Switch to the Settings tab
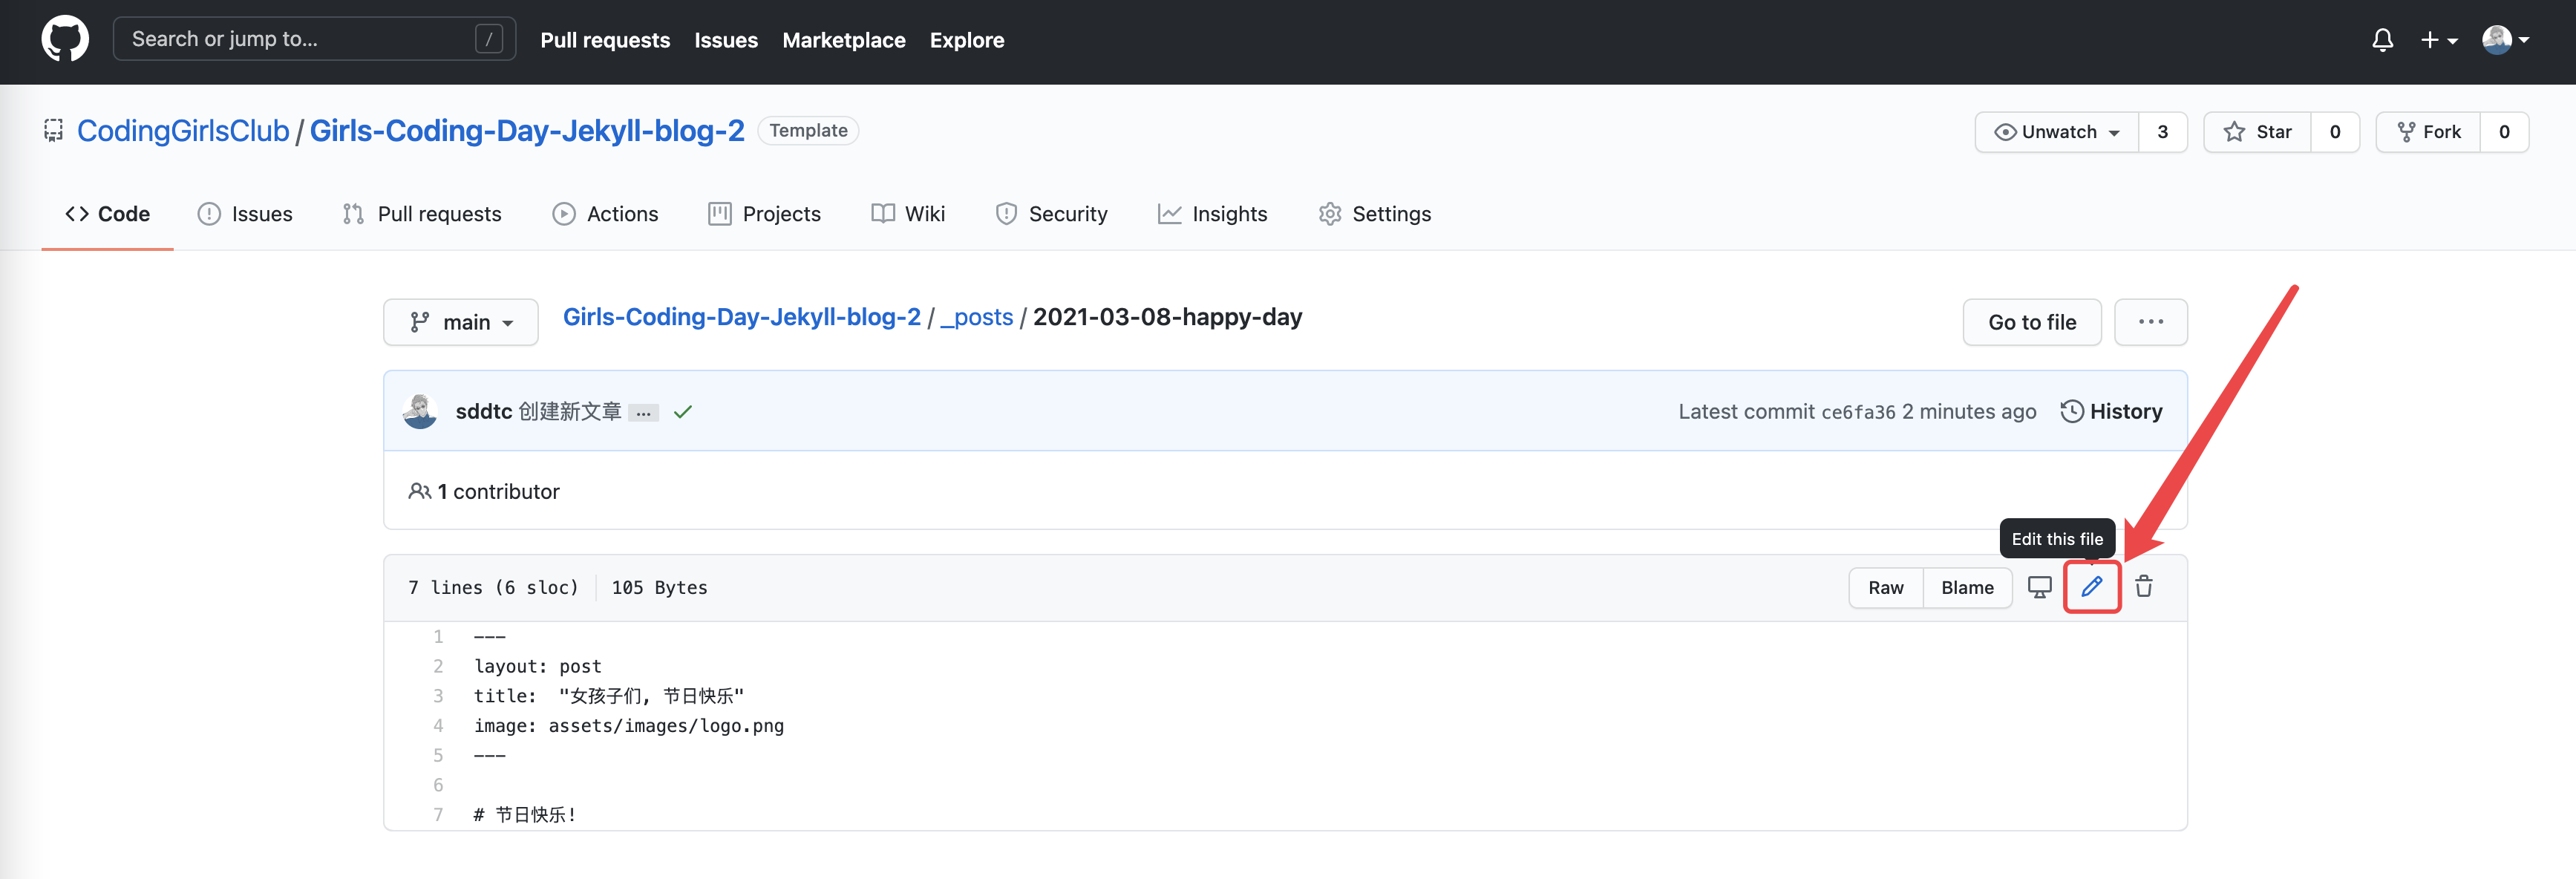 coord(1375,214)
